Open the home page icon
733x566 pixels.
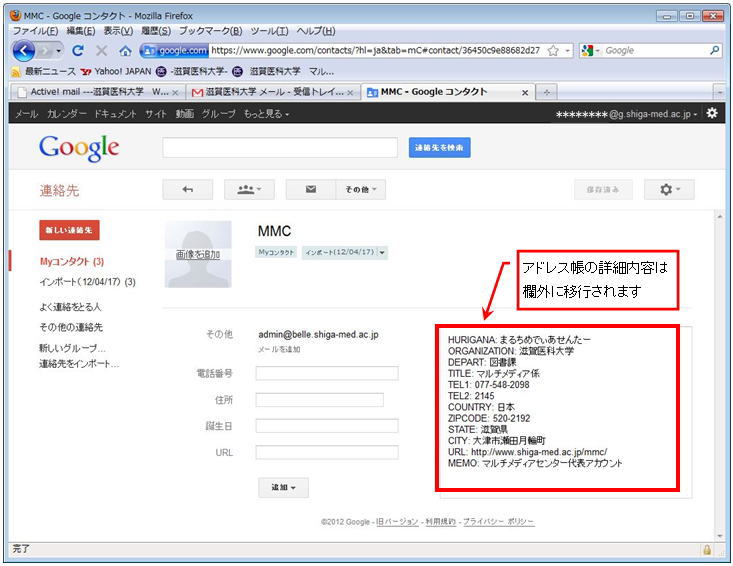point(125,50)
